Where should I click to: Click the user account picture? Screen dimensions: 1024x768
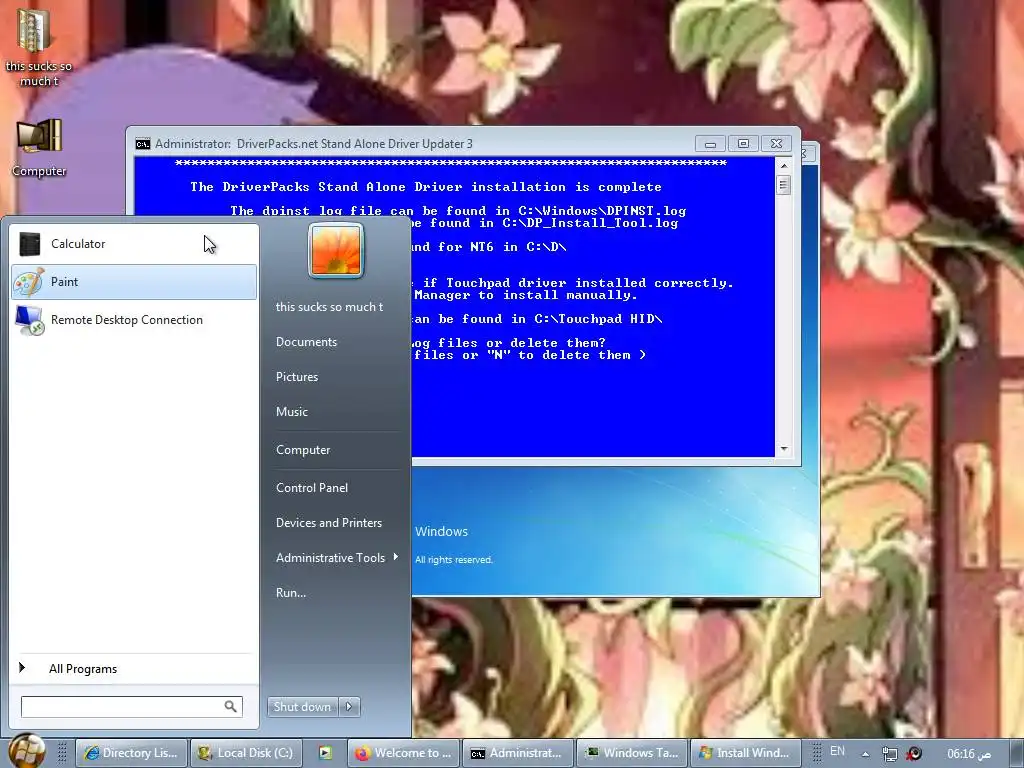(x=336, y=250)
